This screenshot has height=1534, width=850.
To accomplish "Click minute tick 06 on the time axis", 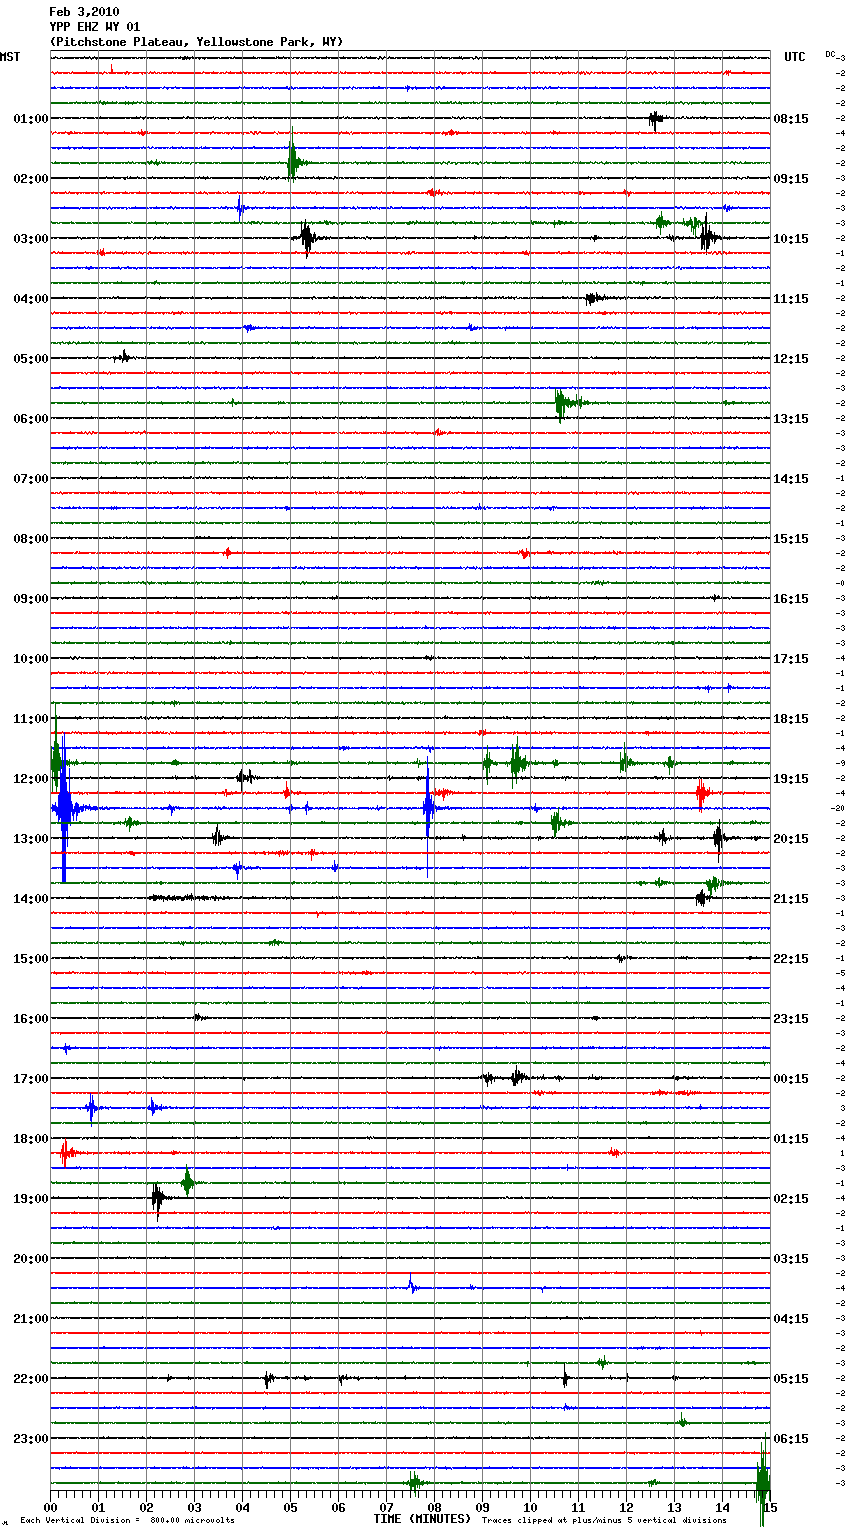I will pos(339,1507).
